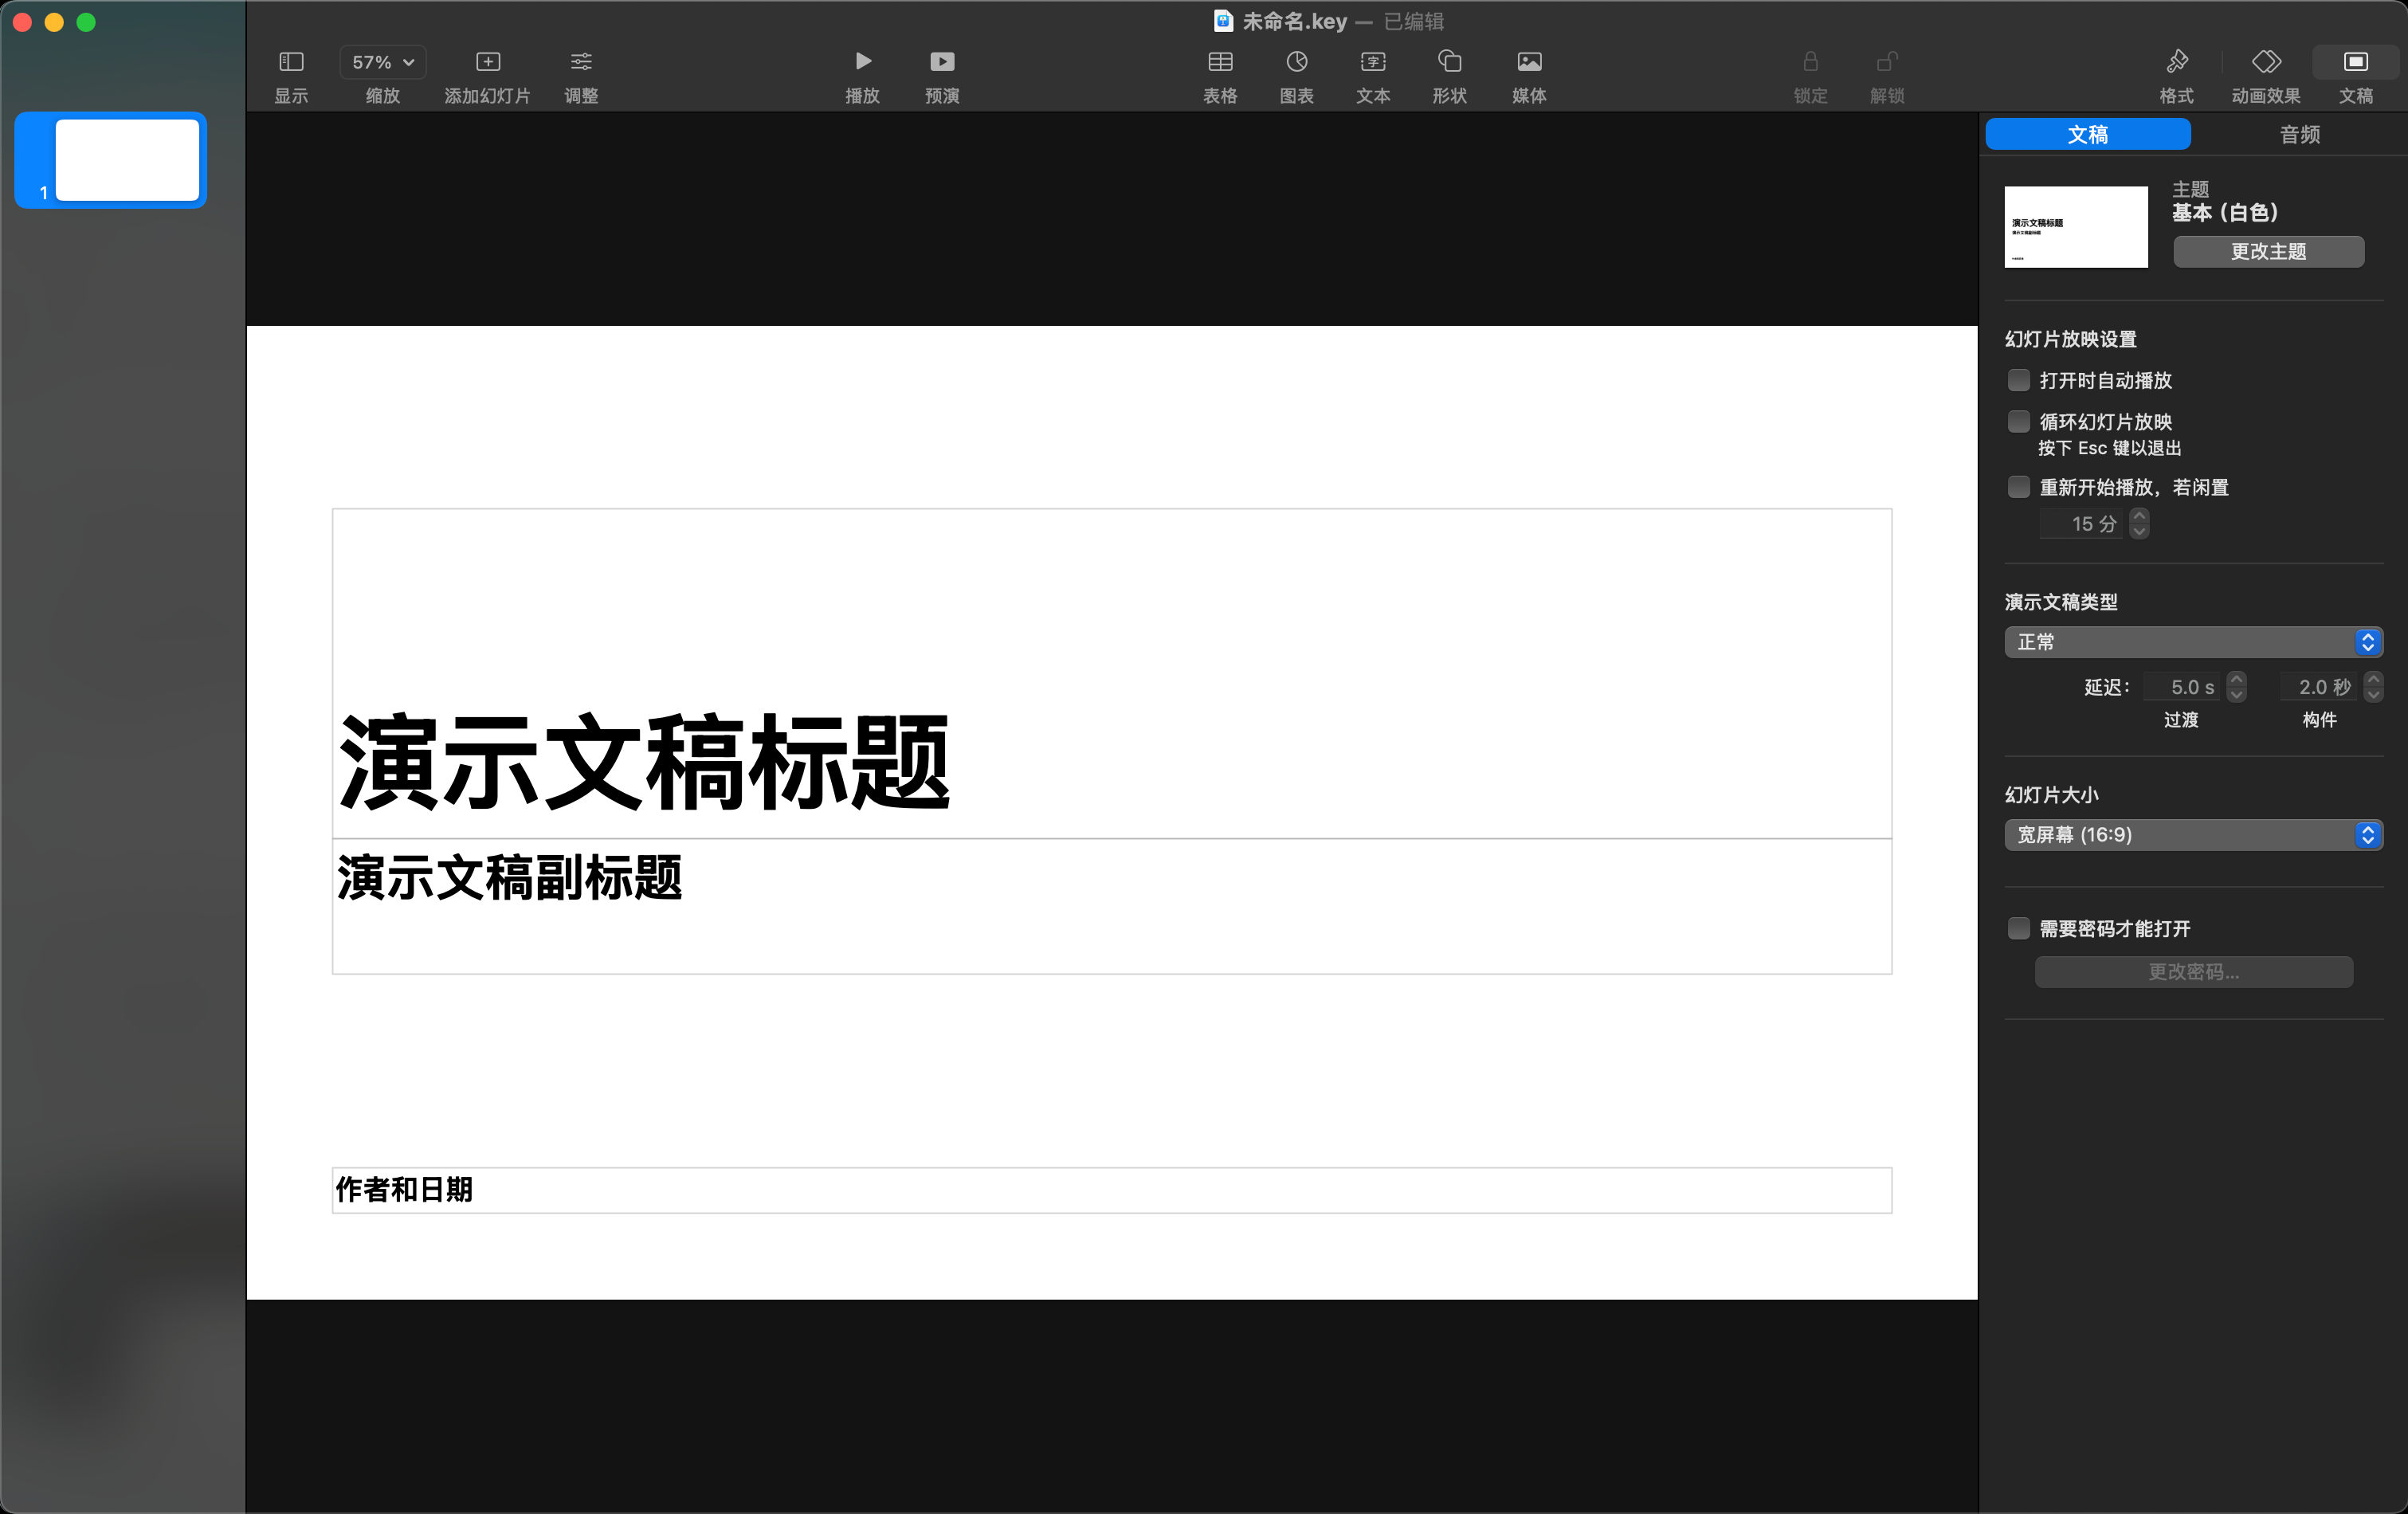Select slide 1 thumbnail in navigator
Screen dimensions: 2408x1514
tap(127, 160)
